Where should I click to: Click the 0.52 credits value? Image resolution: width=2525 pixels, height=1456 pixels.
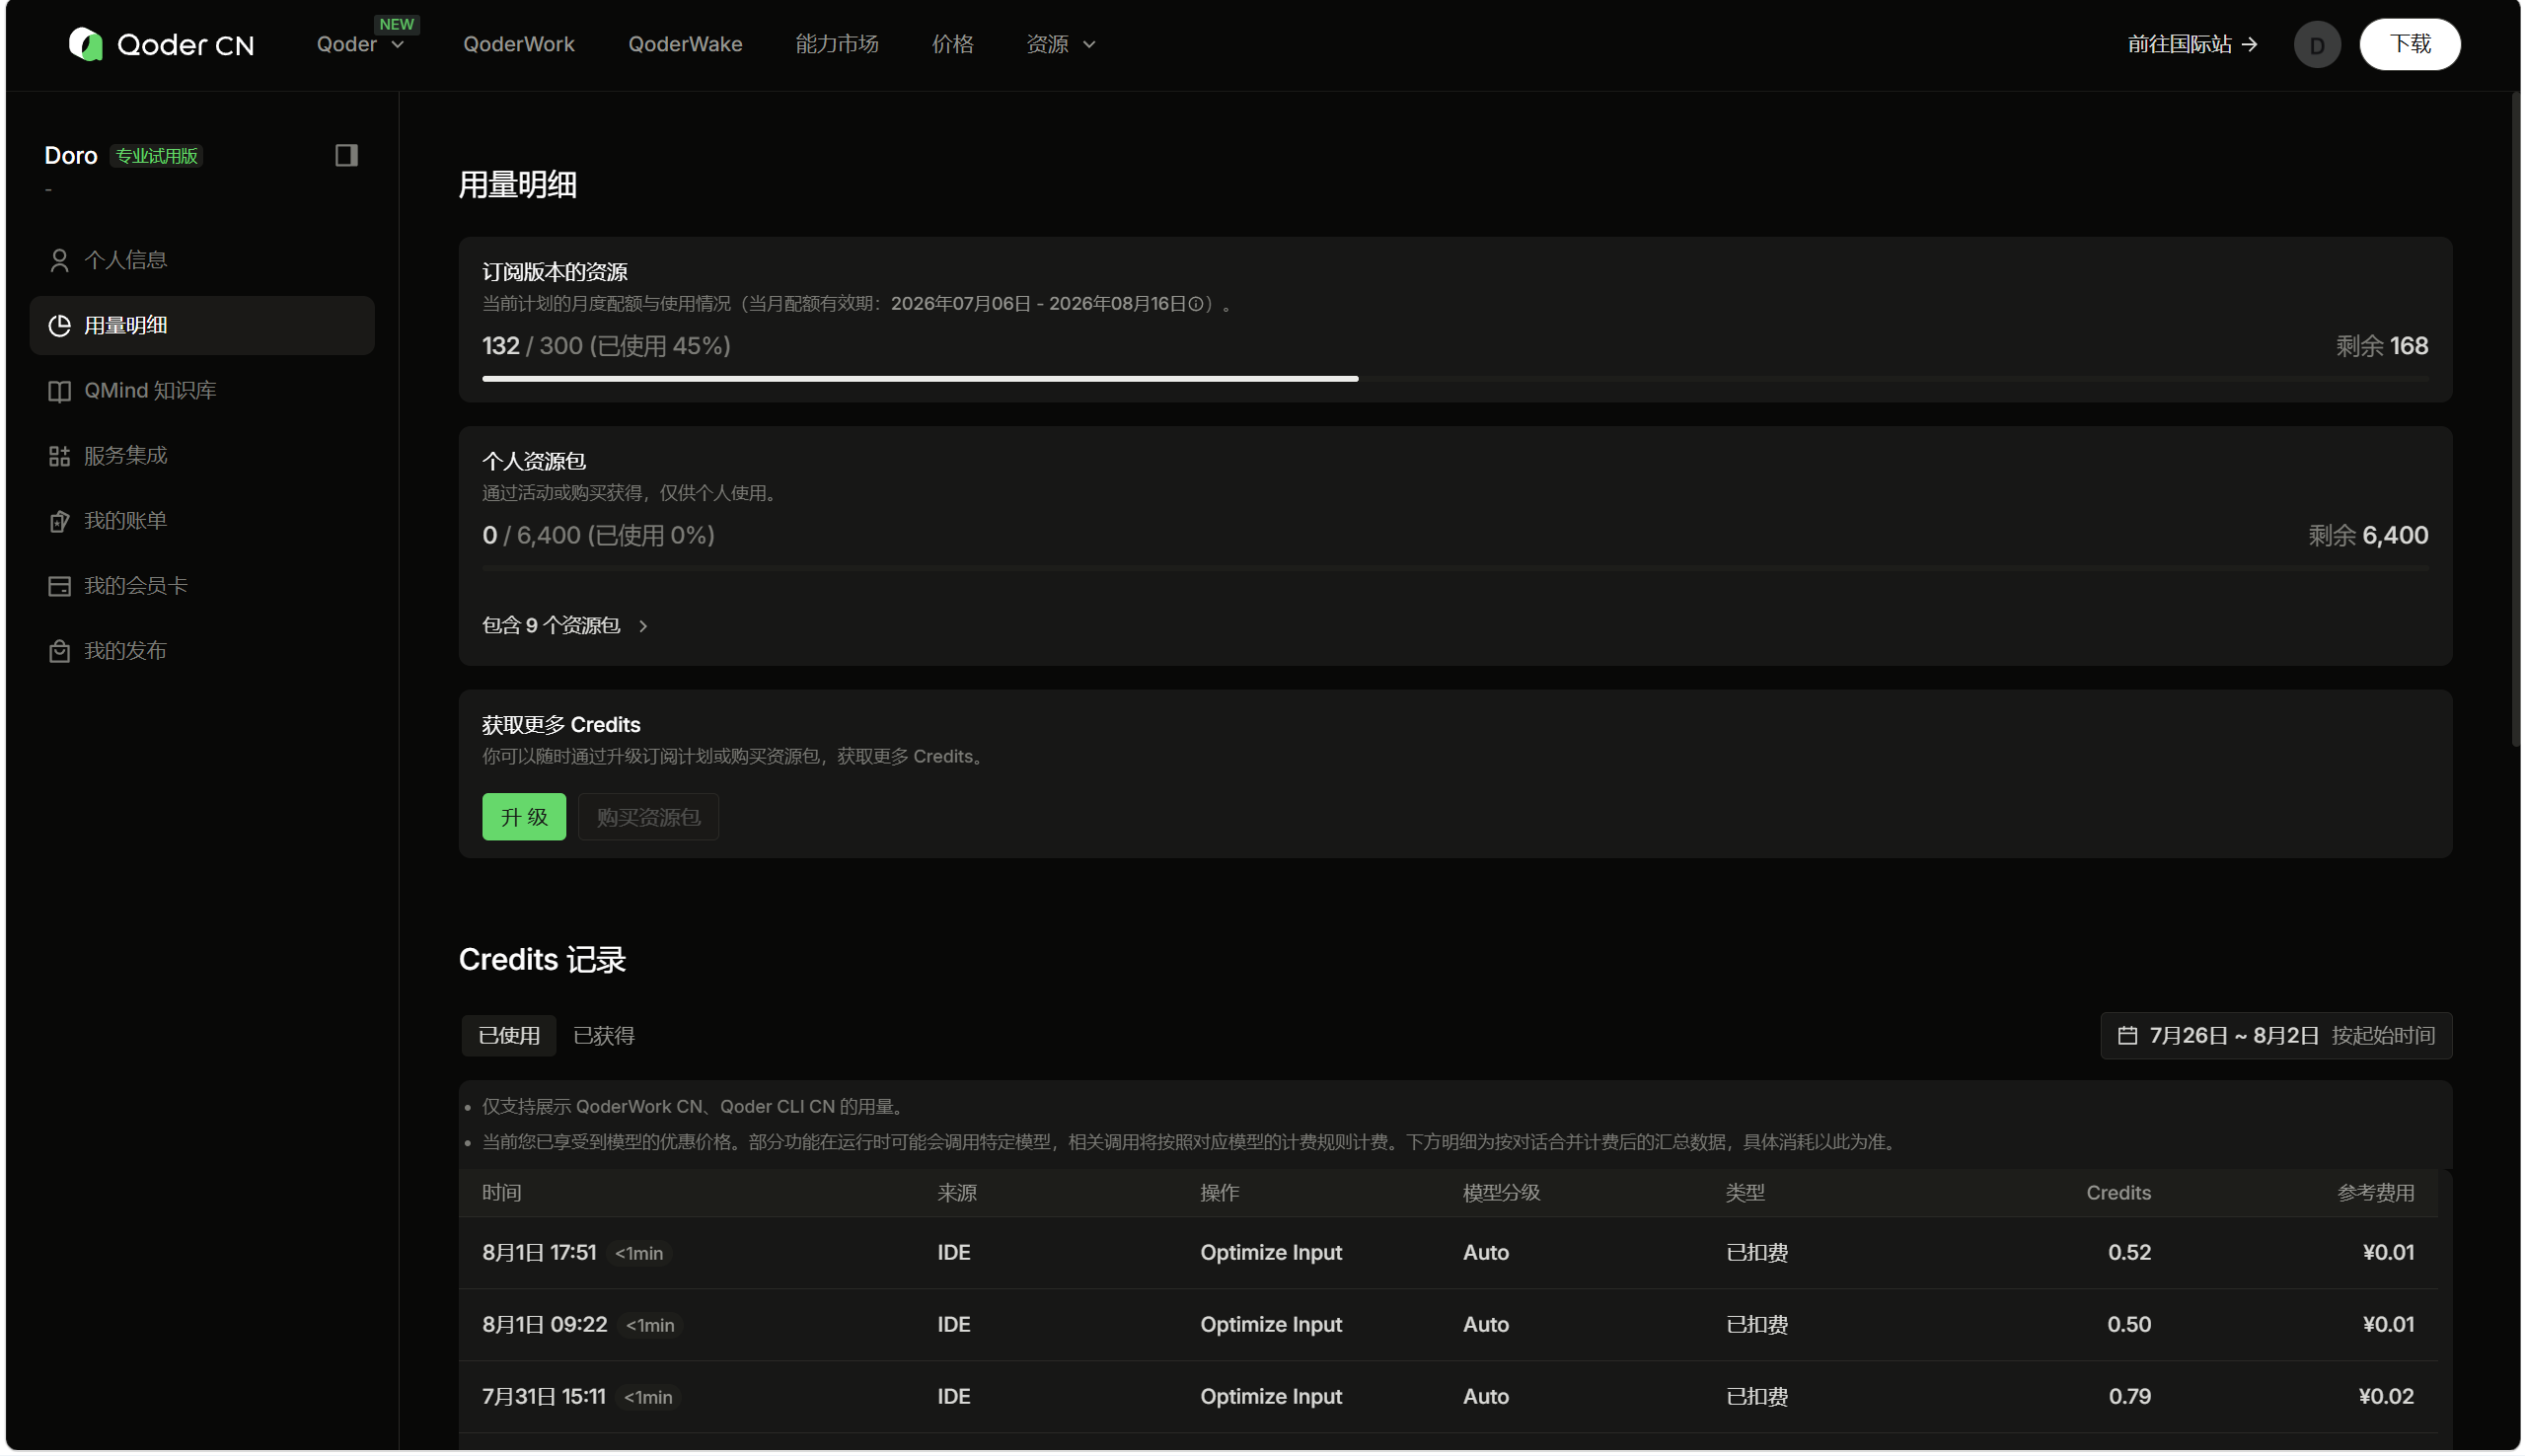(2129, 1253)
